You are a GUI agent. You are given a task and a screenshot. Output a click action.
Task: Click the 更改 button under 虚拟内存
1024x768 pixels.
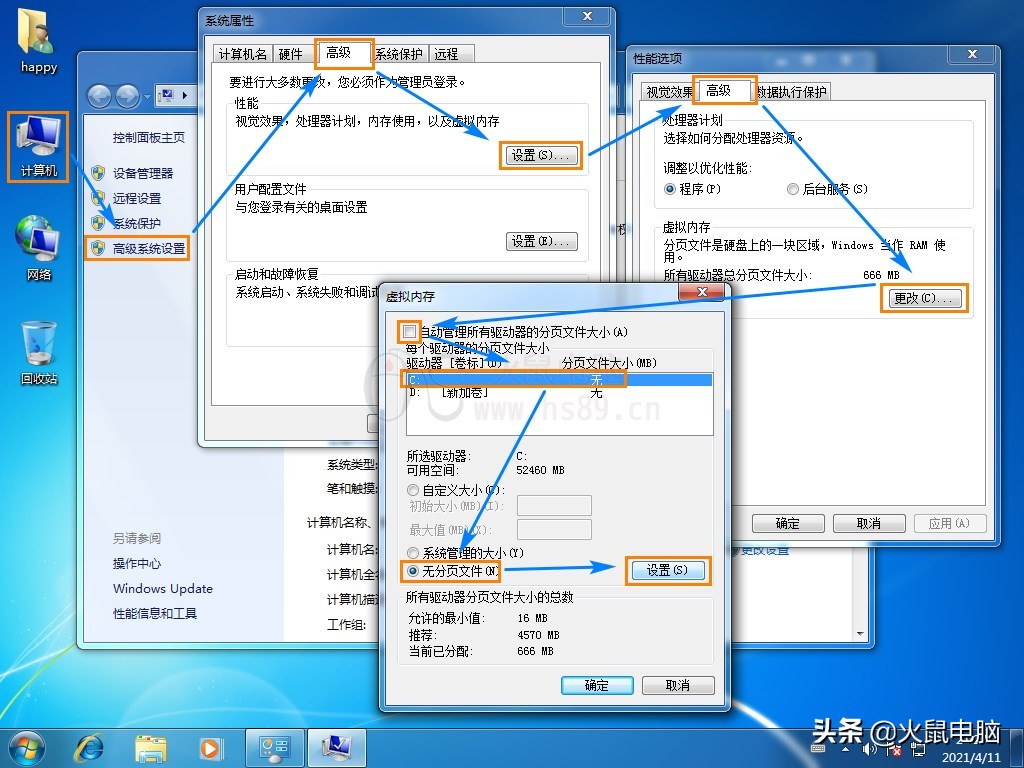924,298
